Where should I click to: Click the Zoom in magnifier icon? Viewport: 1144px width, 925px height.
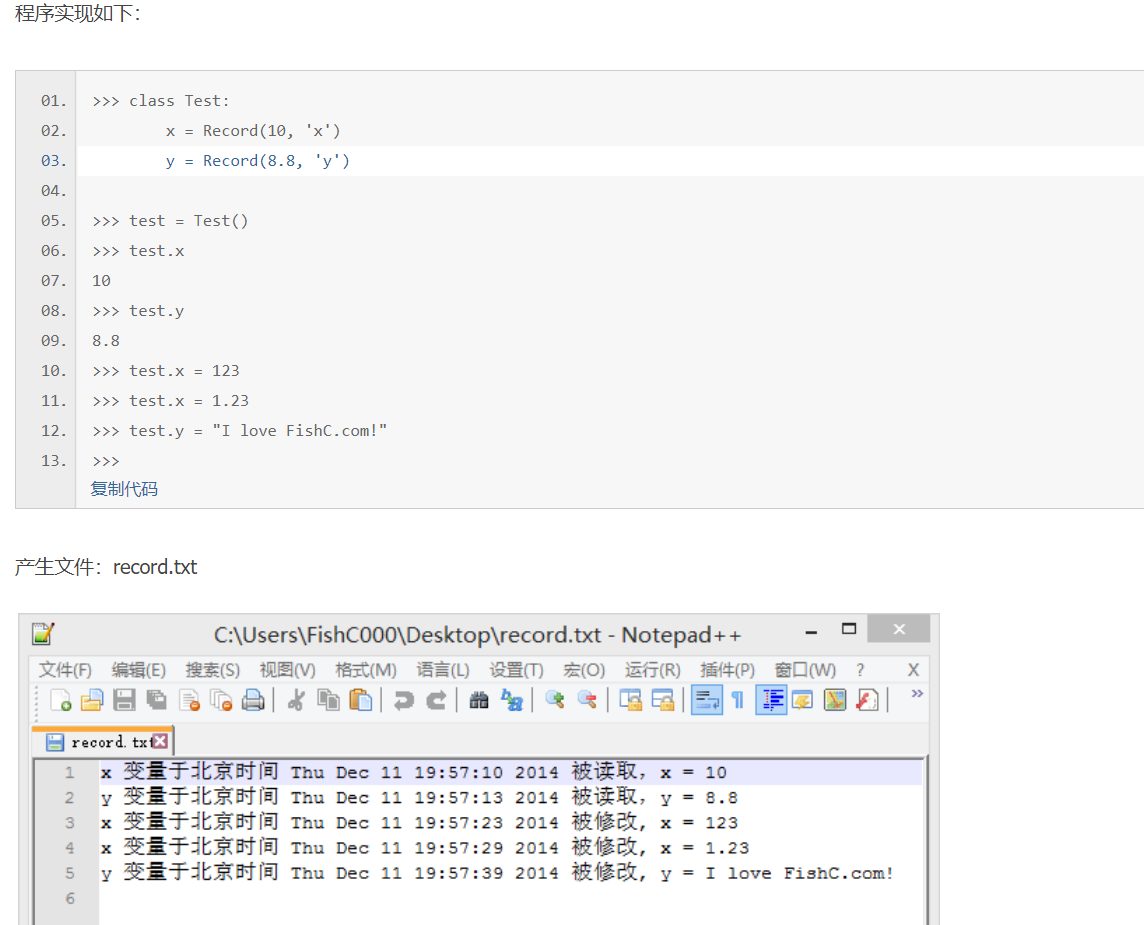coord(554,700)
